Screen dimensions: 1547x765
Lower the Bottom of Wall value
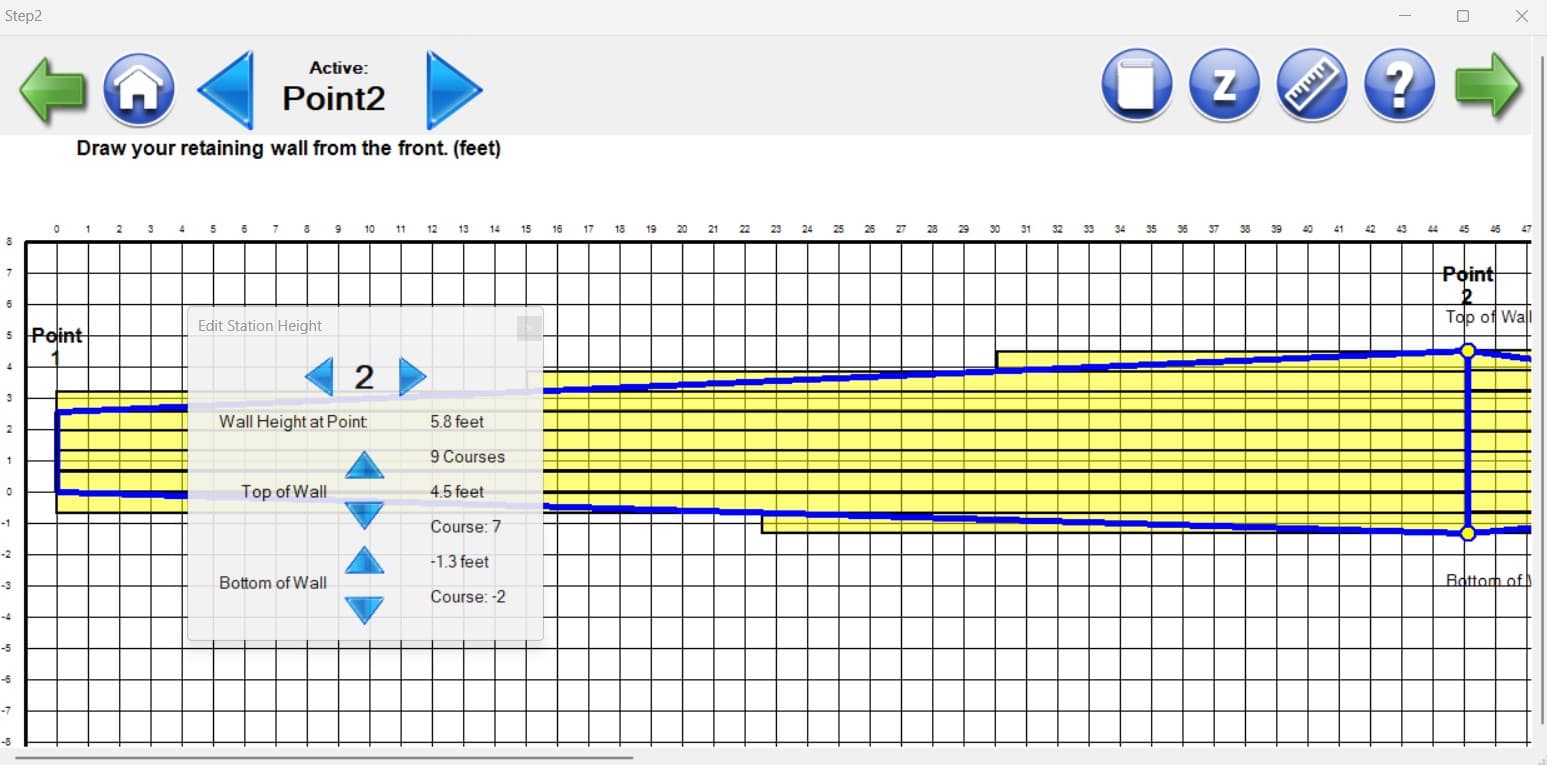tap(365, 608)
